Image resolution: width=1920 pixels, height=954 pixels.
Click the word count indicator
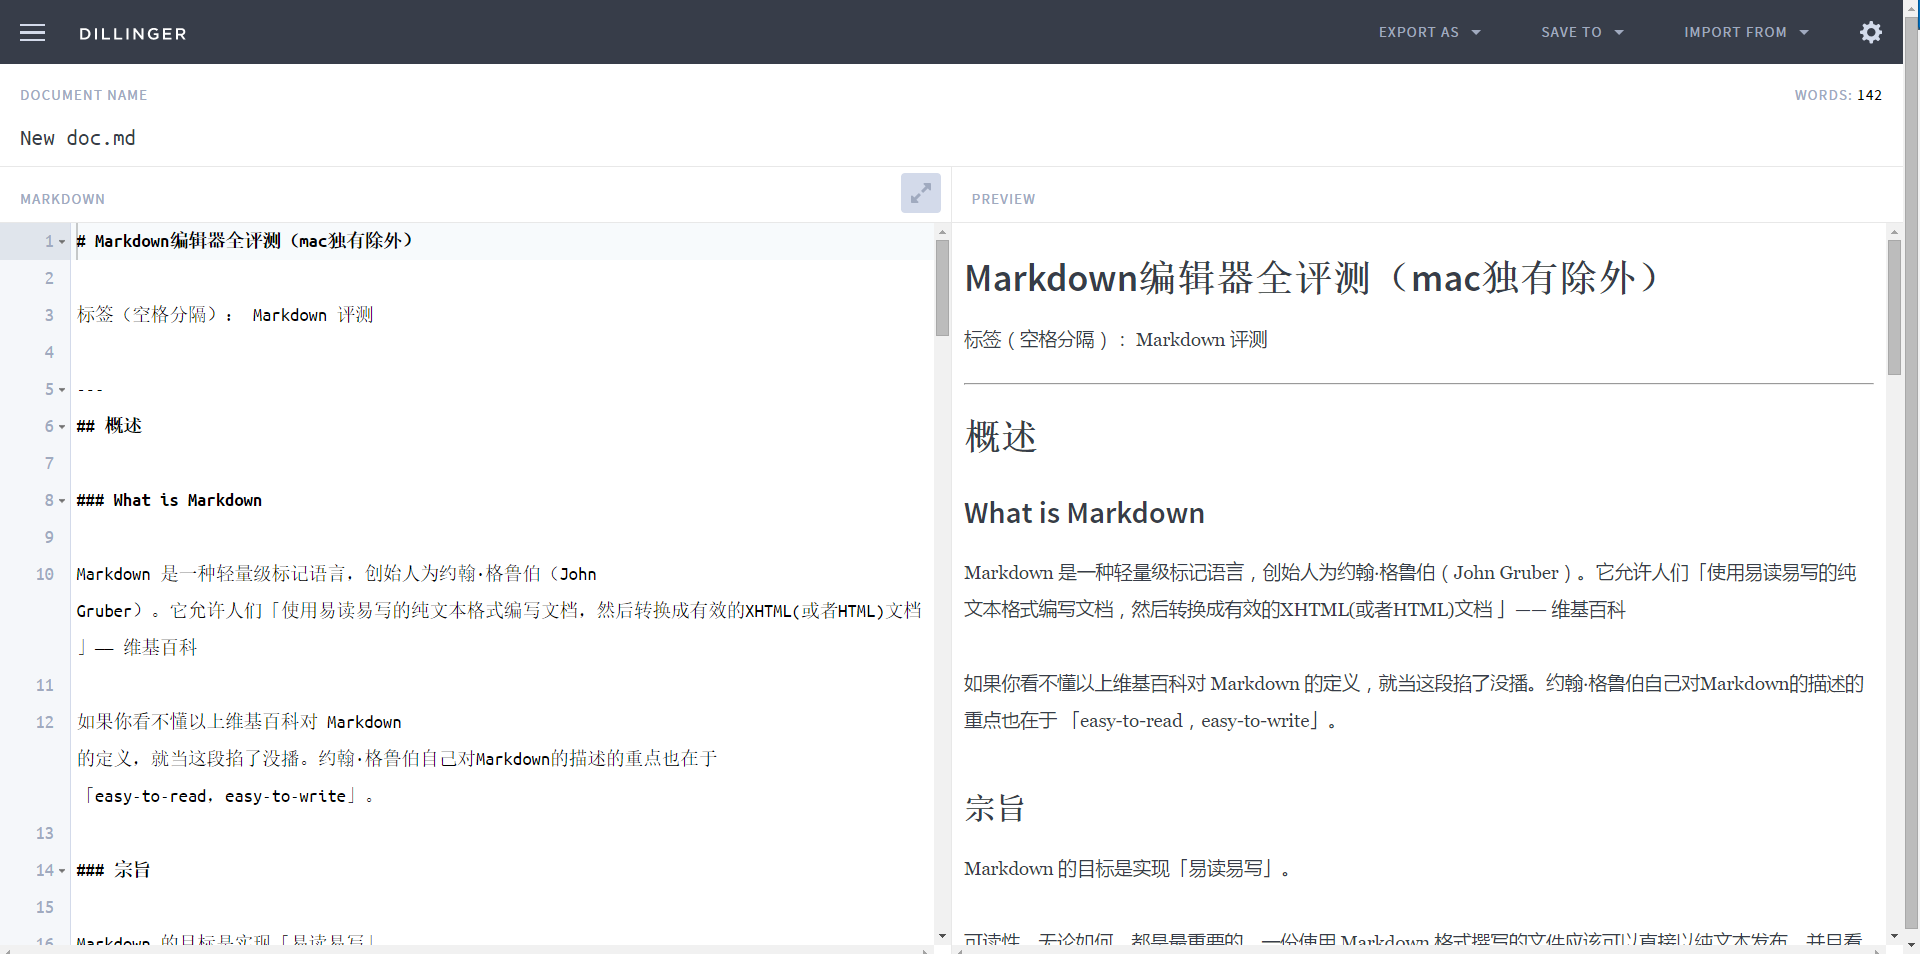click(1838, 95)
